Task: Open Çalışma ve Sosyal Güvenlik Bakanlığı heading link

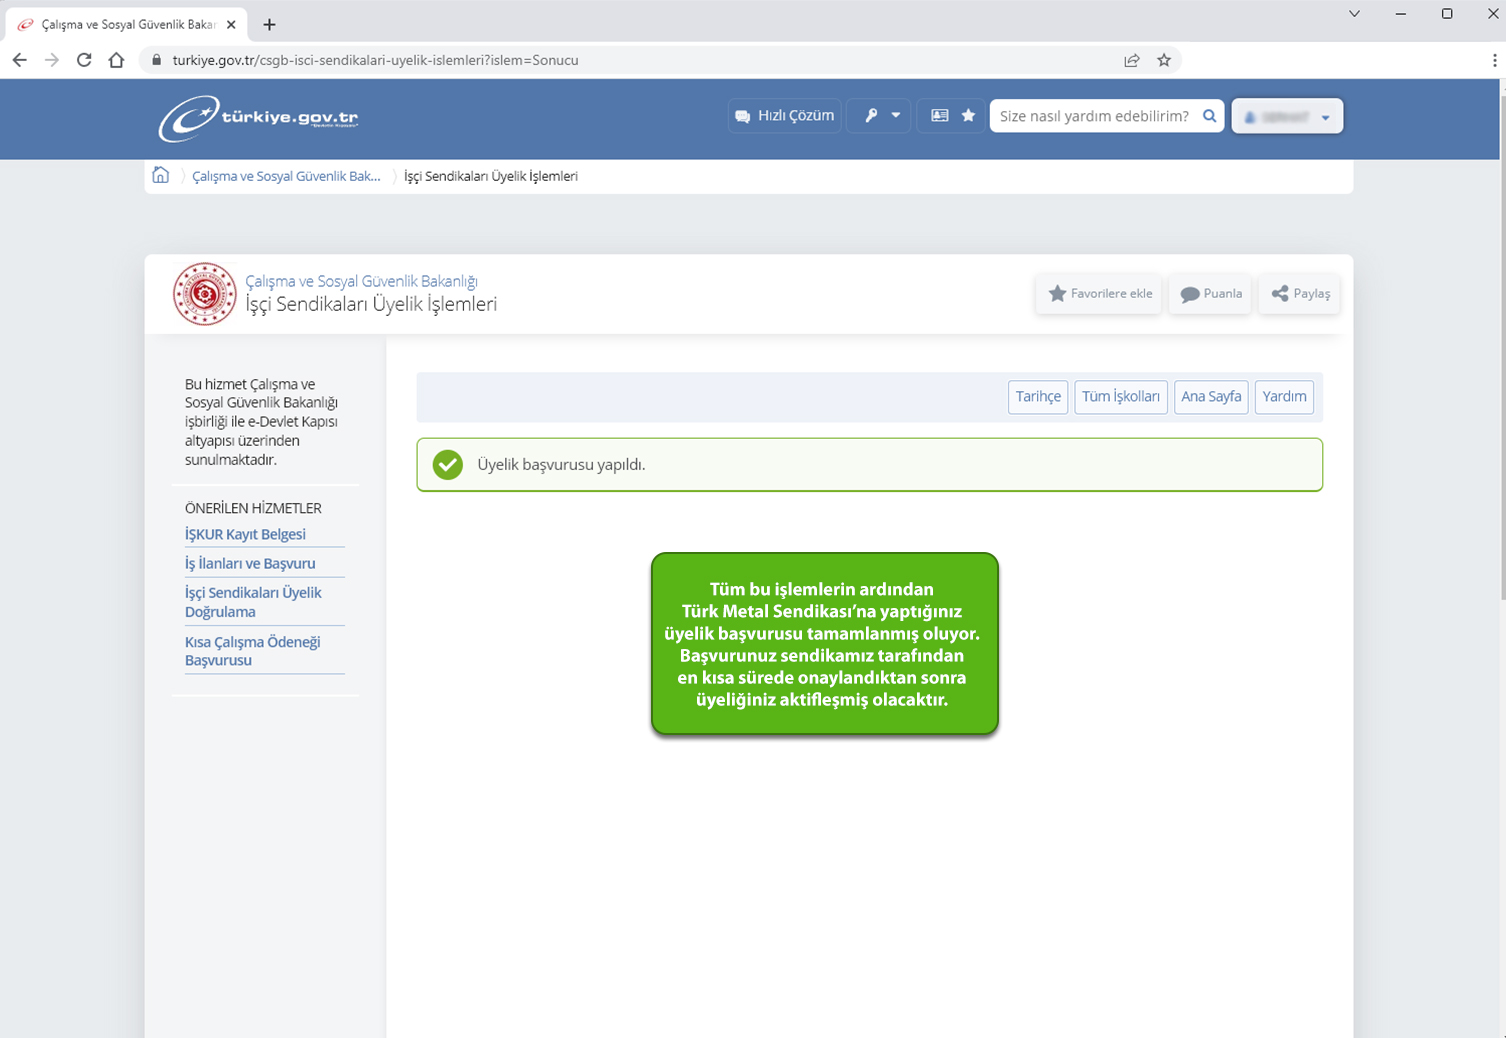Action: point(361,281)
